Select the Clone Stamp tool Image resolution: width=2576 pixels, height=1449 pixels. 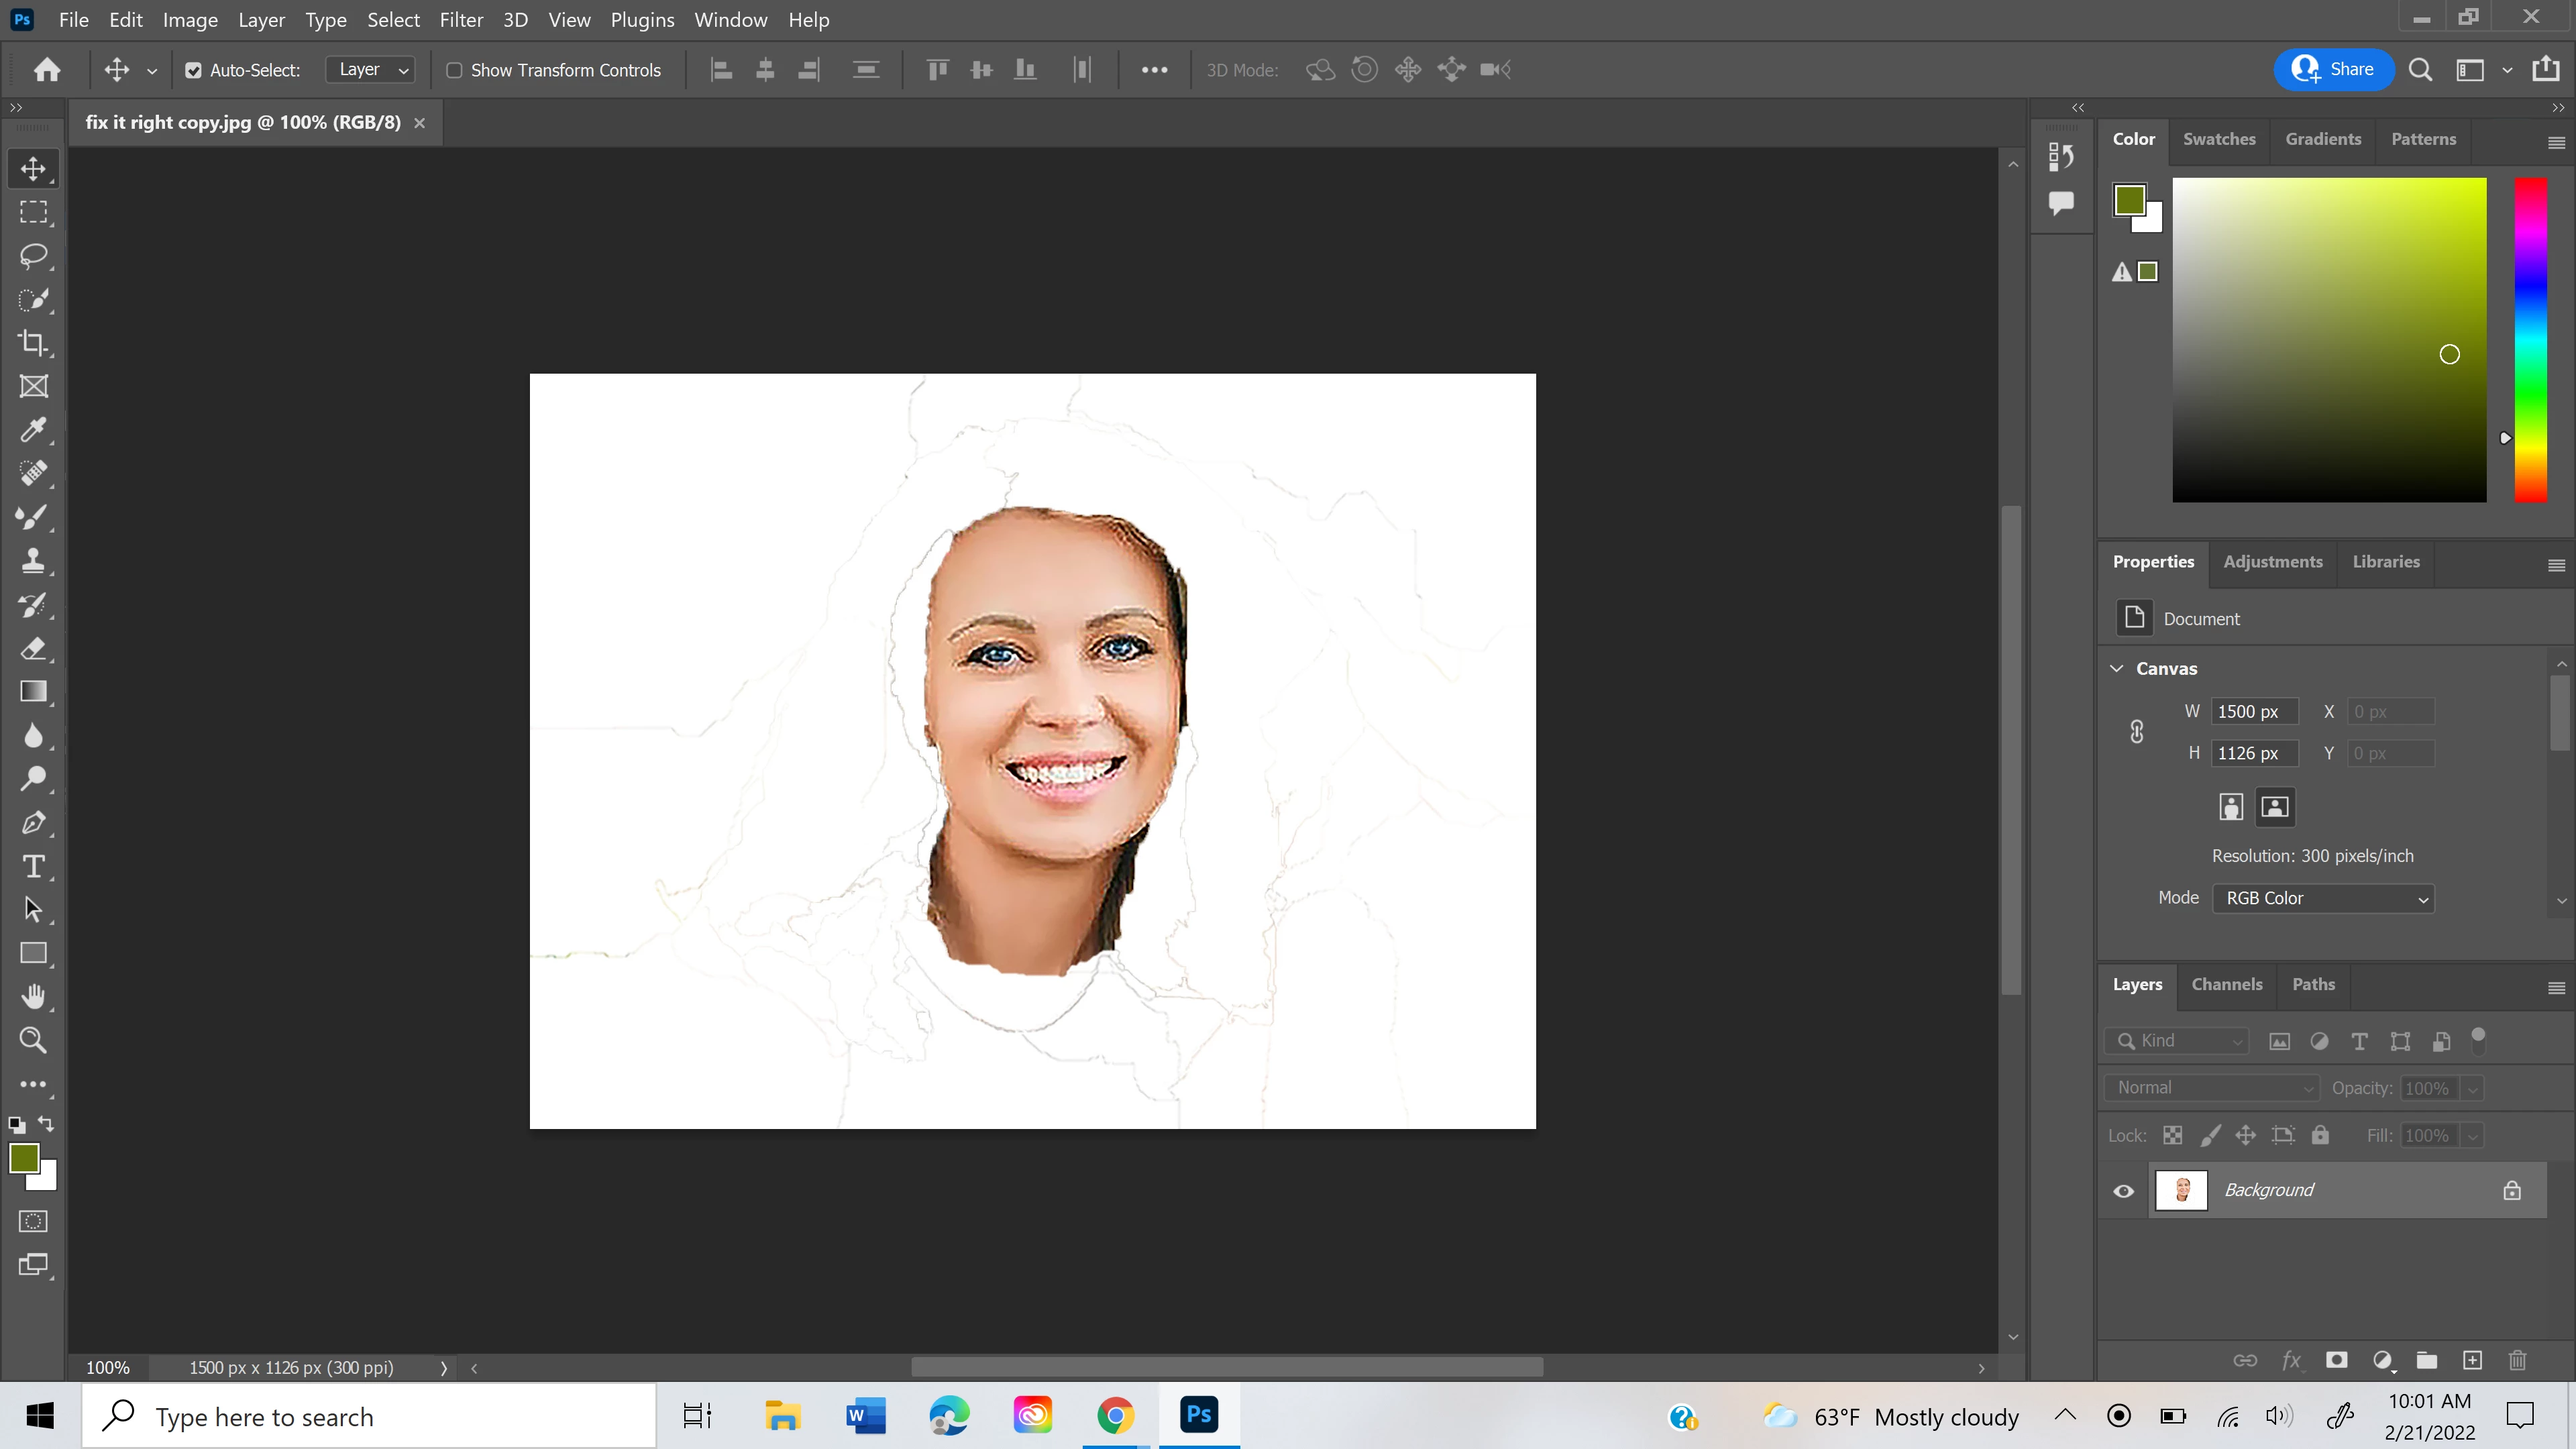pos(33,561)
